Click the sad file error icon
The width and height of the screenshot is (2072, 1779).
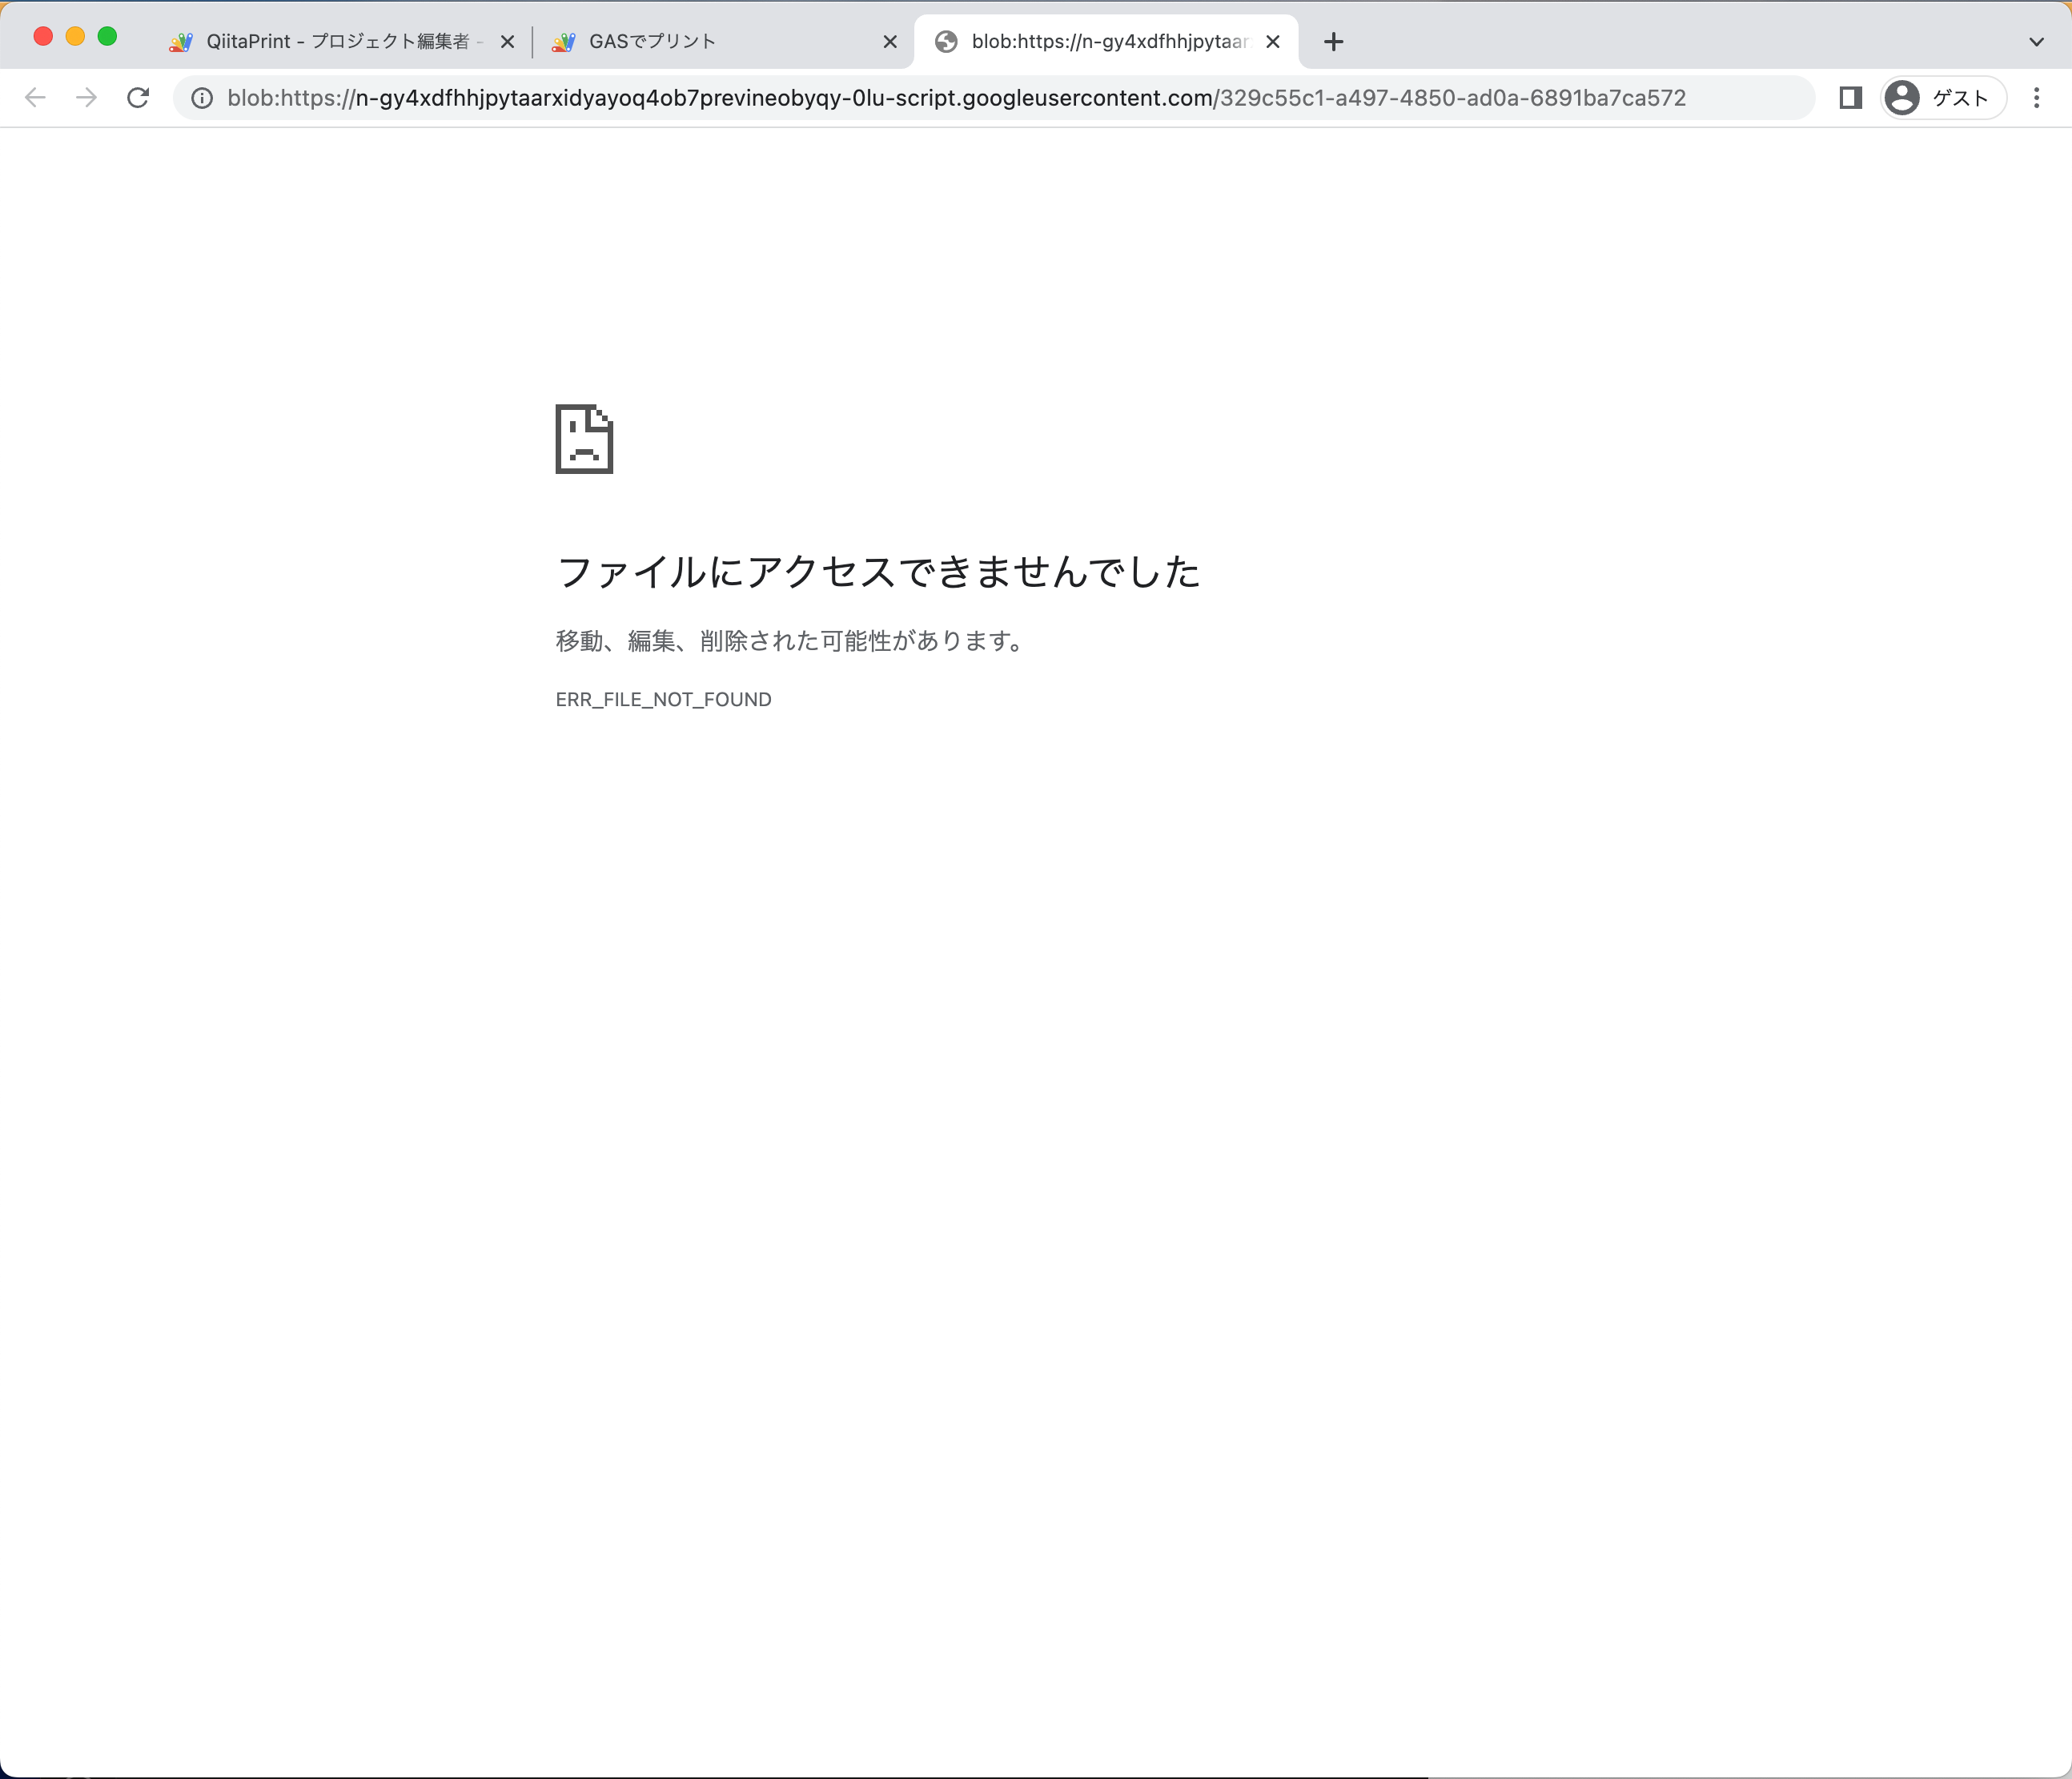[x=584, y=438]
